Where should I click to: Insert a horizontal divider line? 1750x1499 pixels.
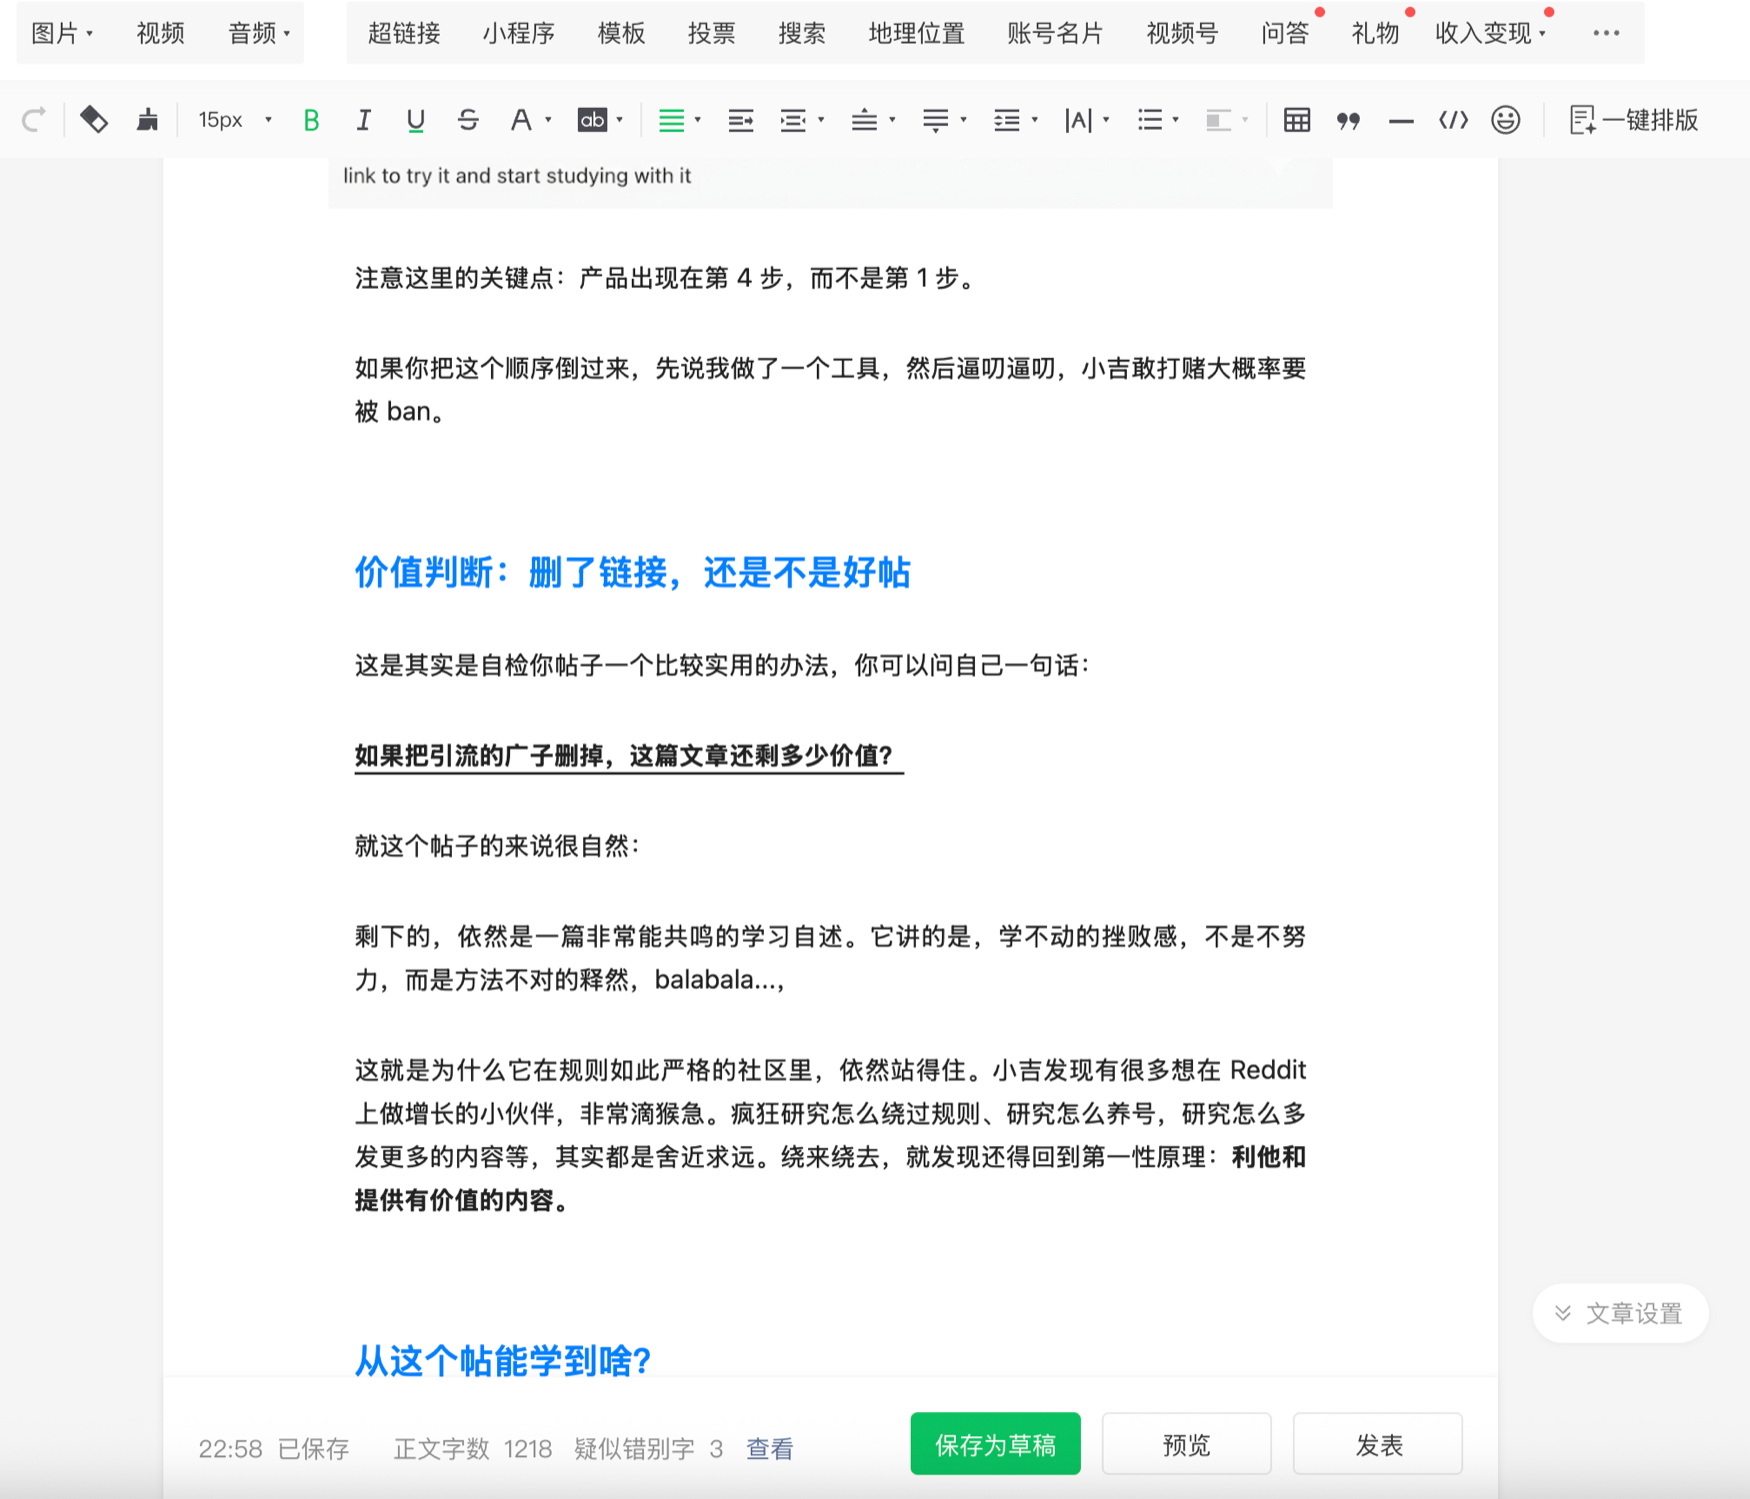(1400, 120)
